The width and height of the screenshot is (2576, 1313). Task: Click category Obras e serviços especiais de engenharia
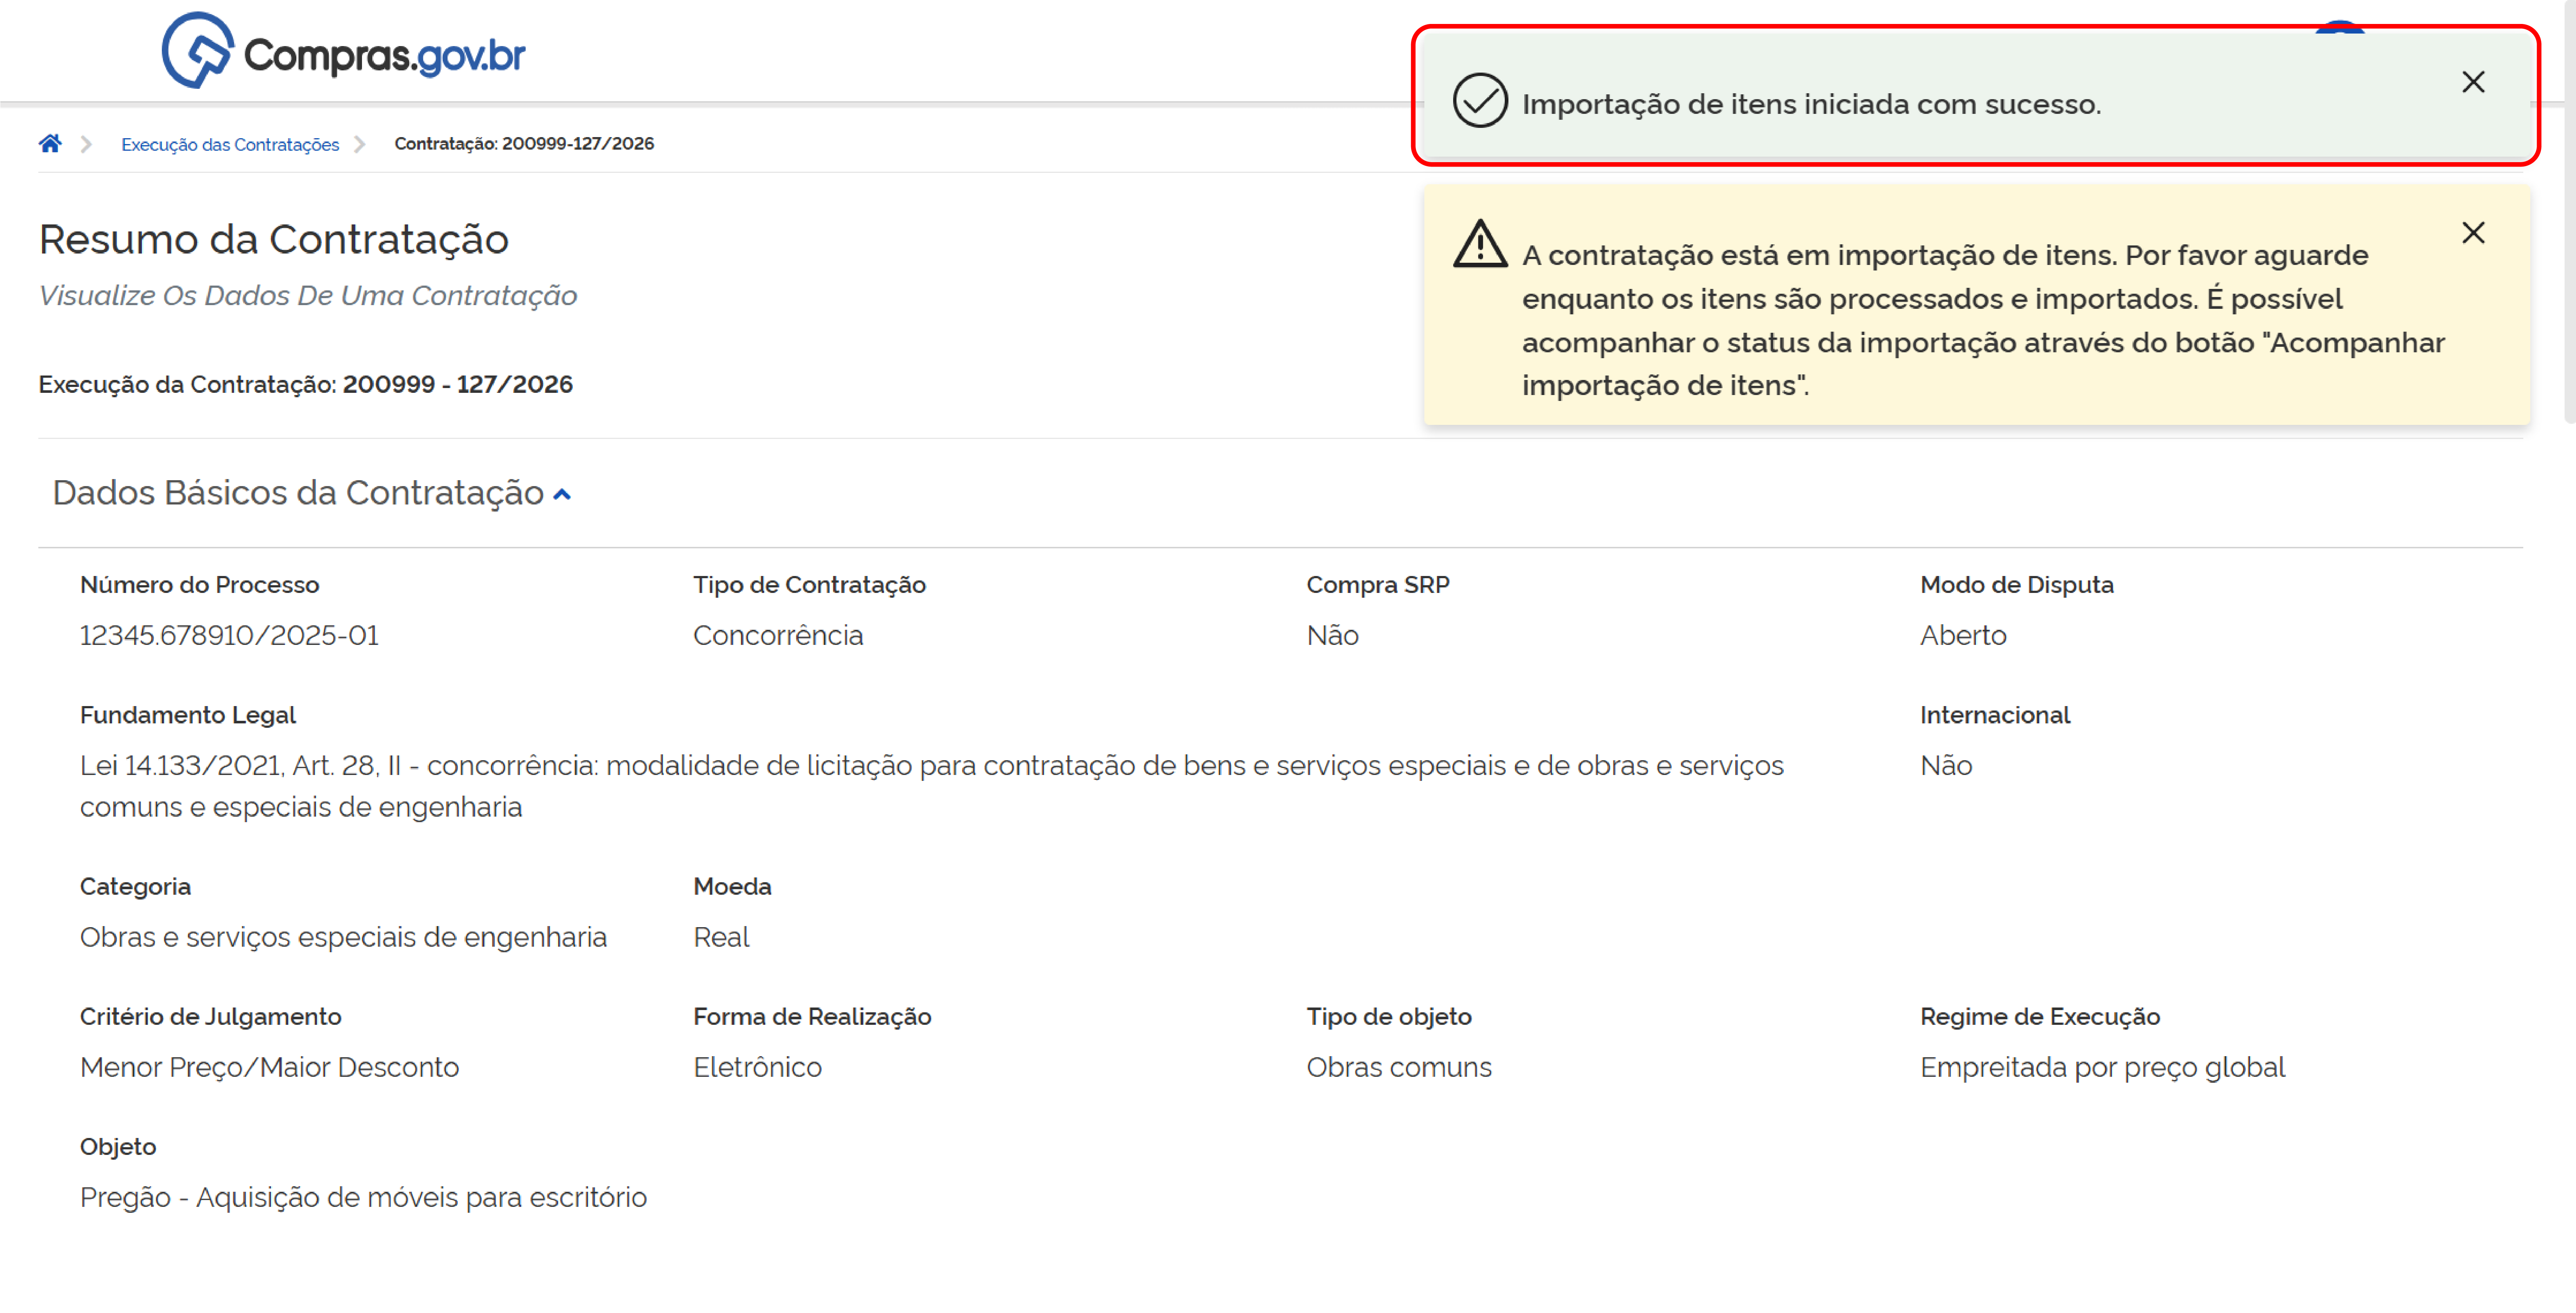343,938
